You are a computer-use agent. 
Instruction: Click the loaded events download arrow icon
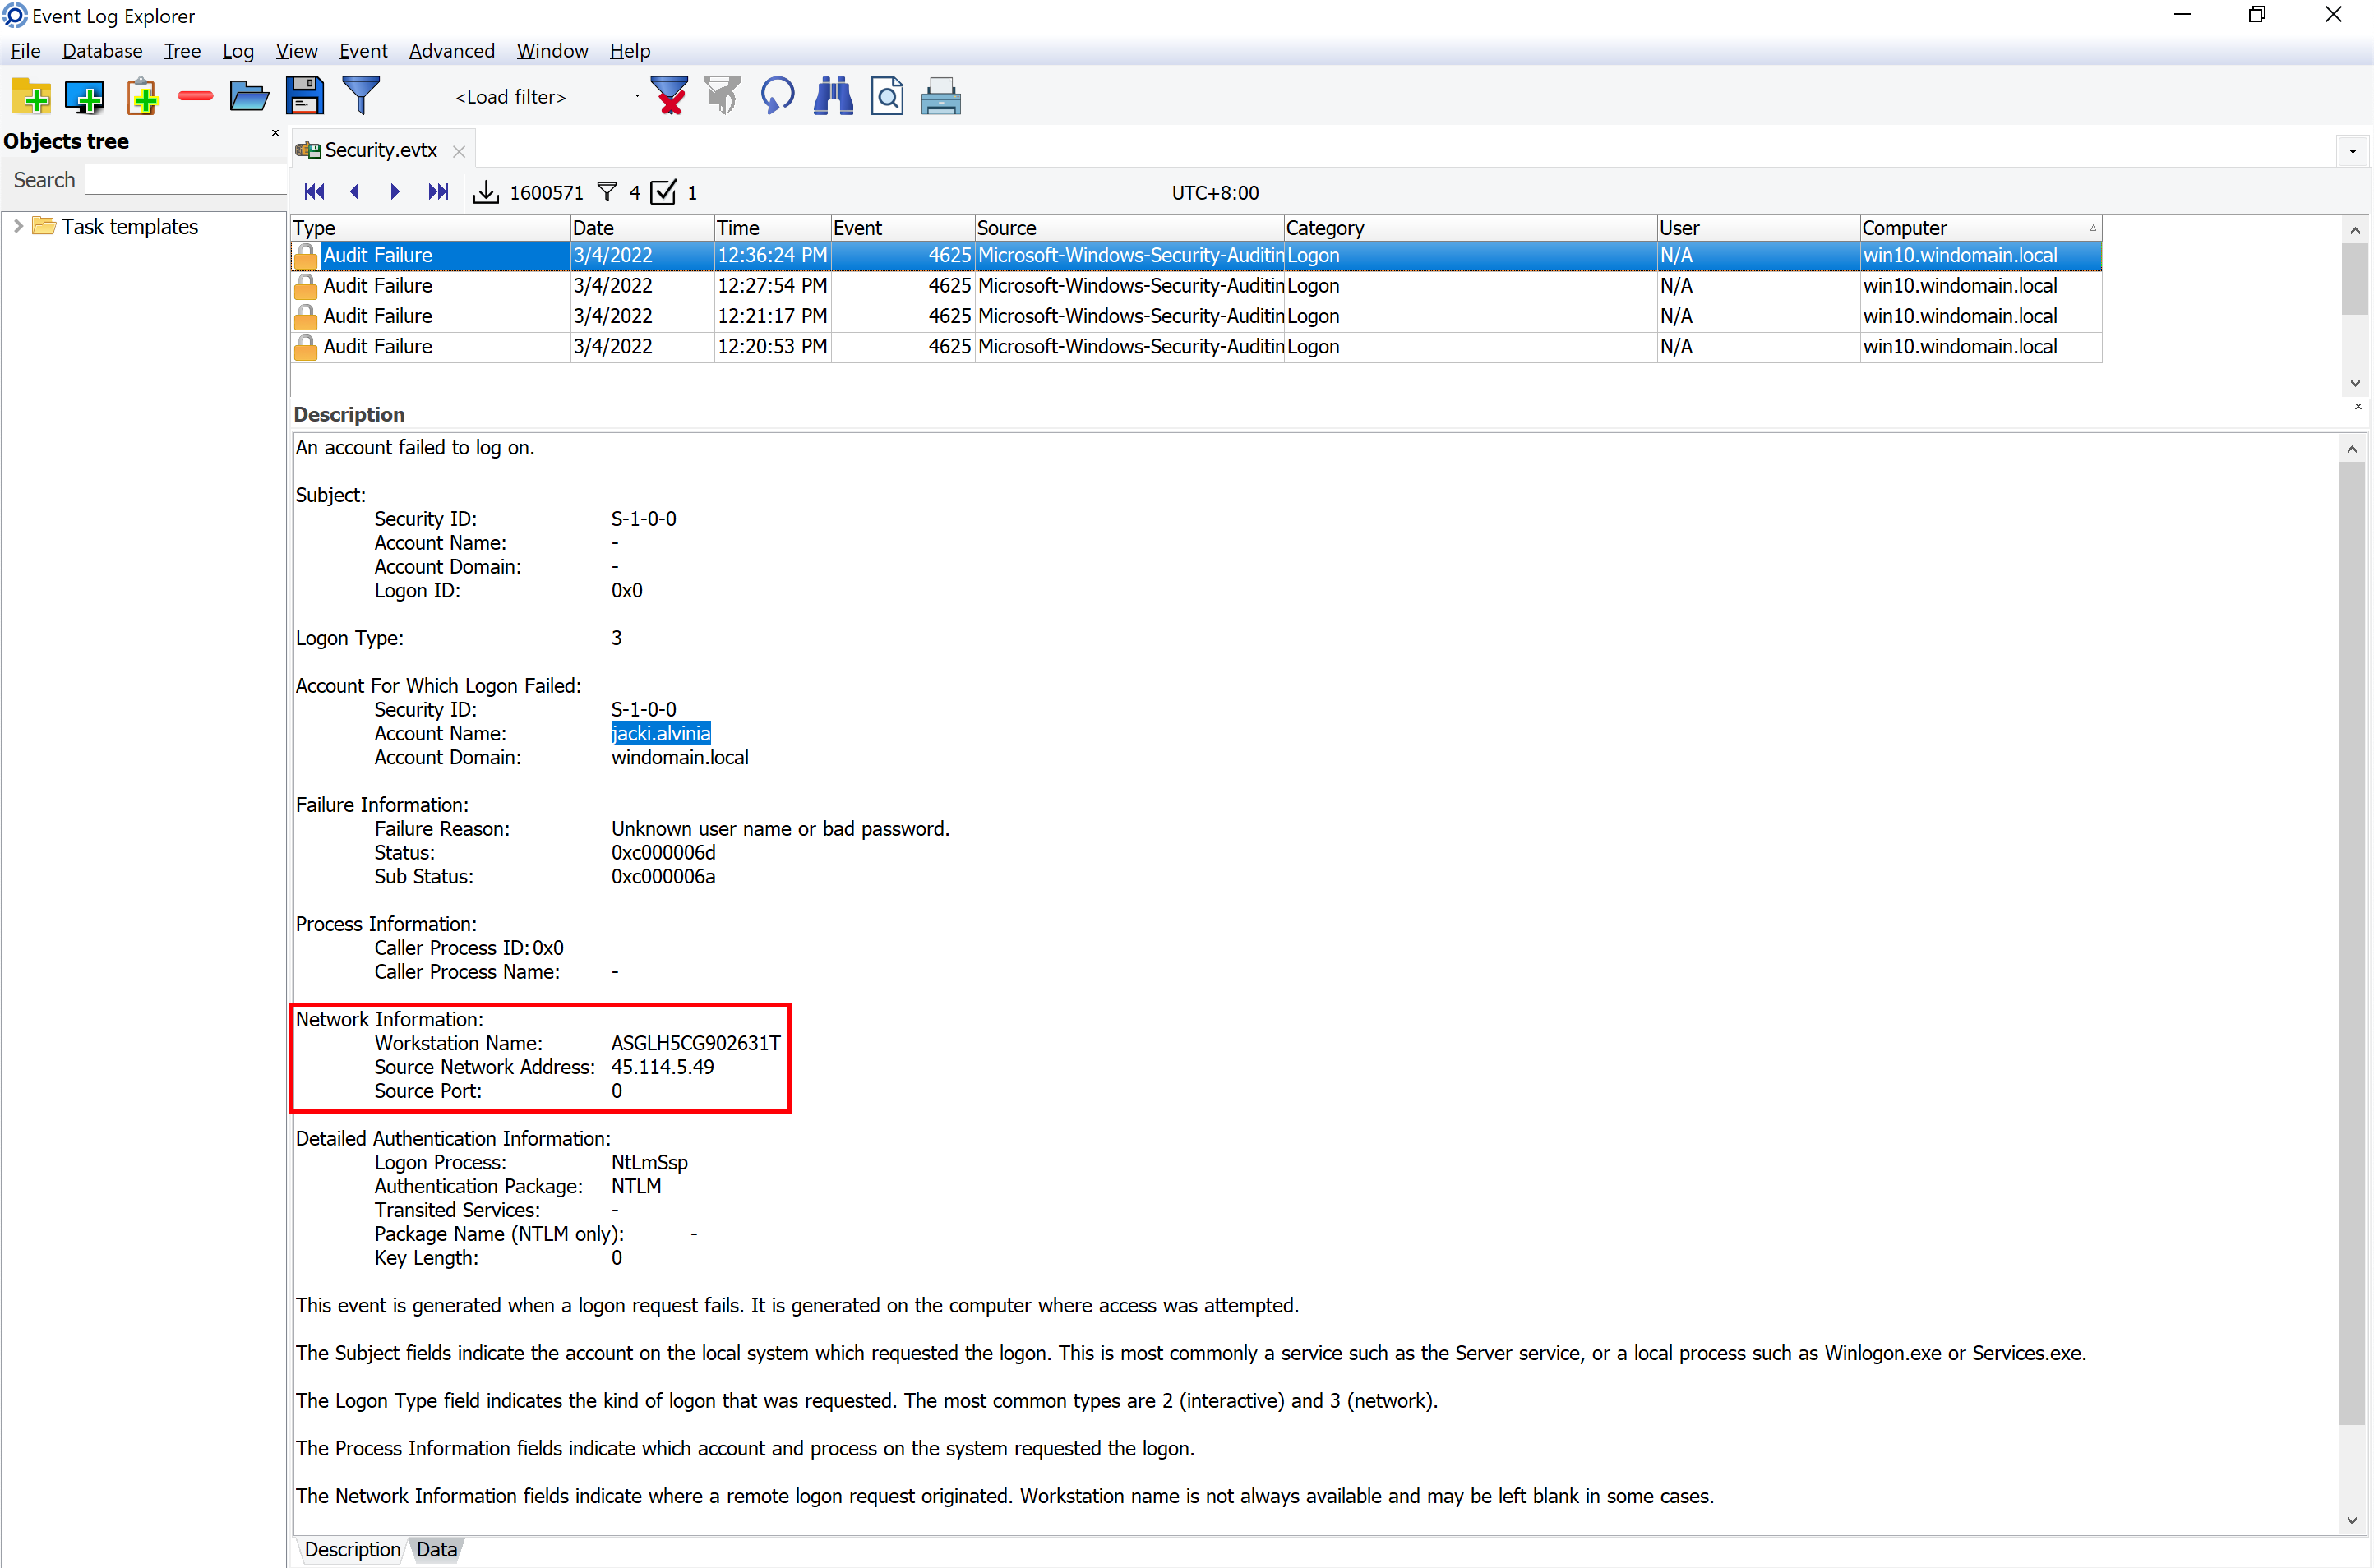click(486, 192)
